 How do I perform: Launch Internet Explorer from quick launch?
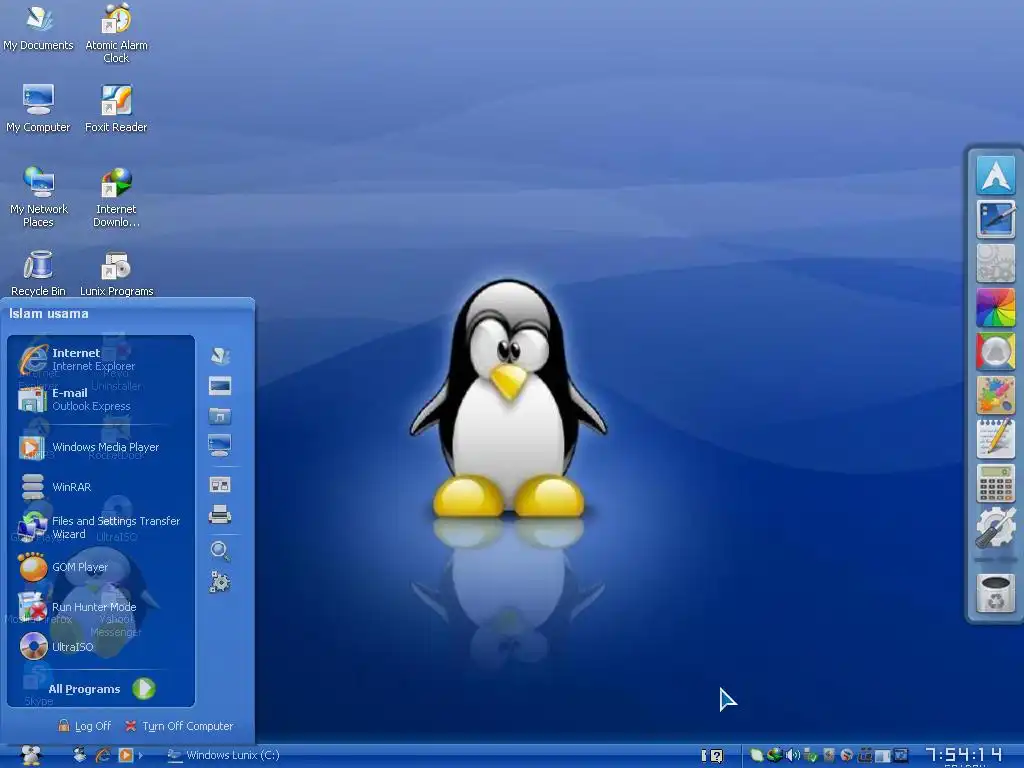[x=103, y=755]
